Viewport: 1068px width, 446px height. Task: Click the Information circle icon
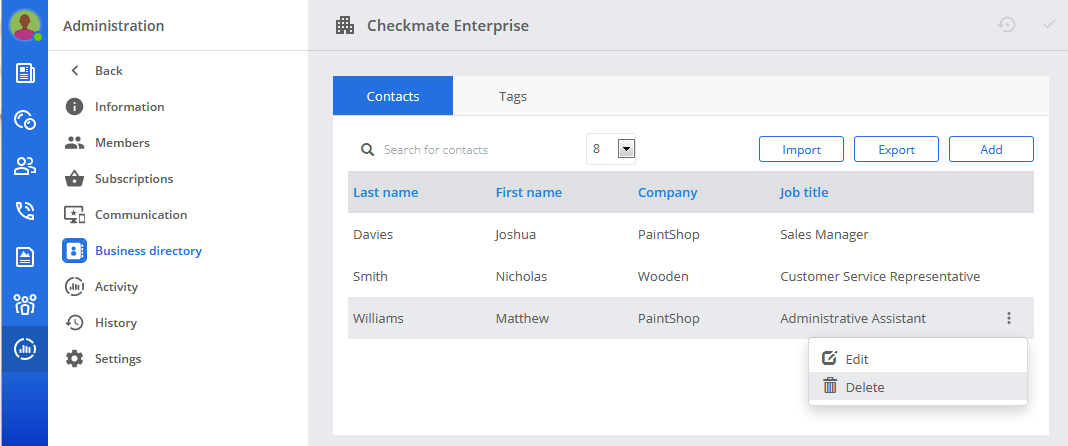(74, 107)
